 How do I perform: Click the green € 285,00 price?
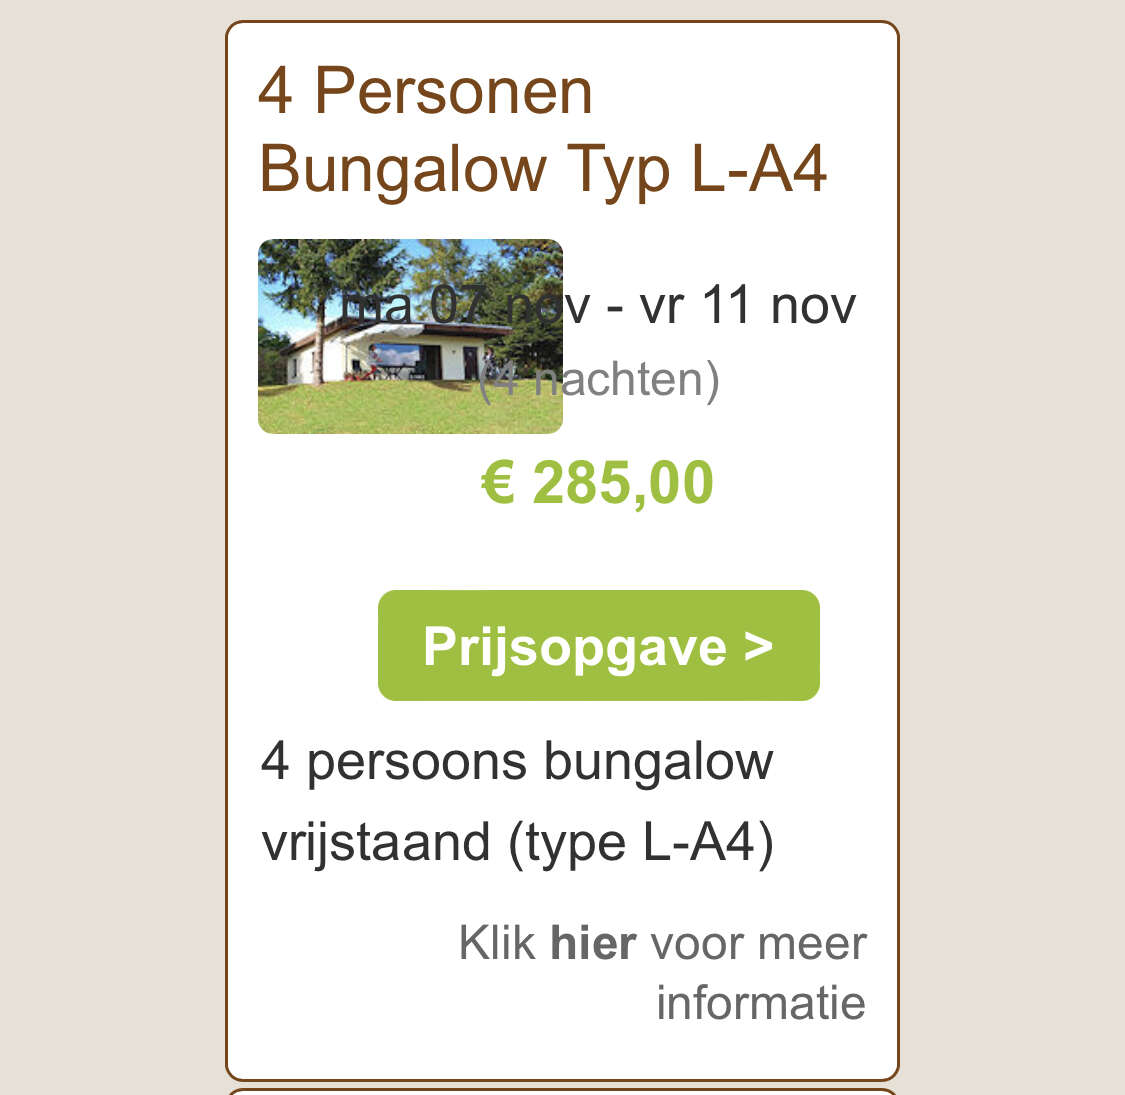(597, 483)
